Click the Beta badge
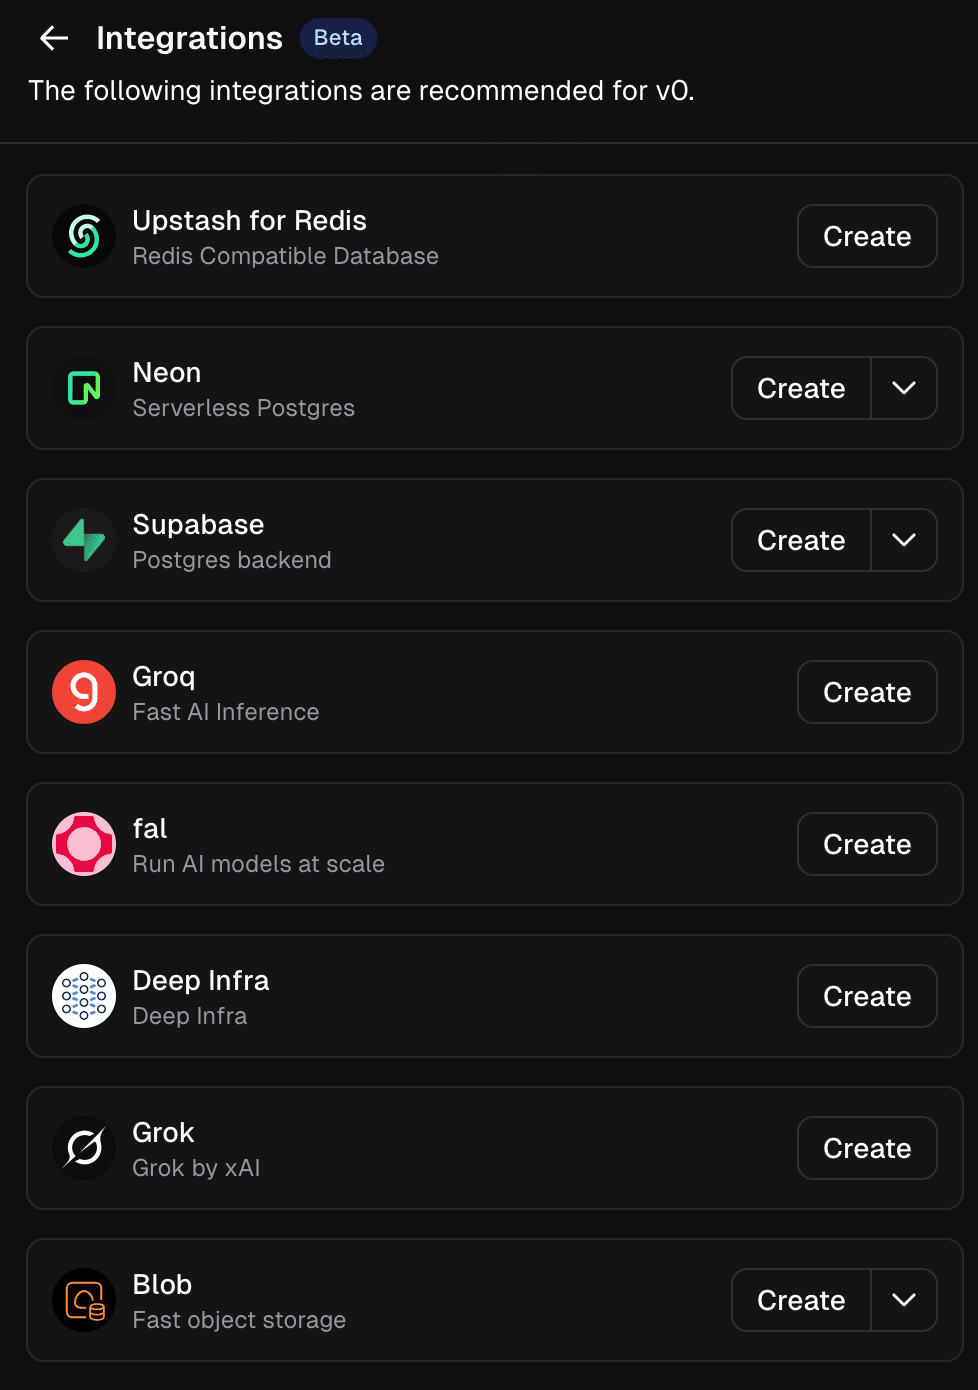978x1390 pixels. (x=338, y=38)
